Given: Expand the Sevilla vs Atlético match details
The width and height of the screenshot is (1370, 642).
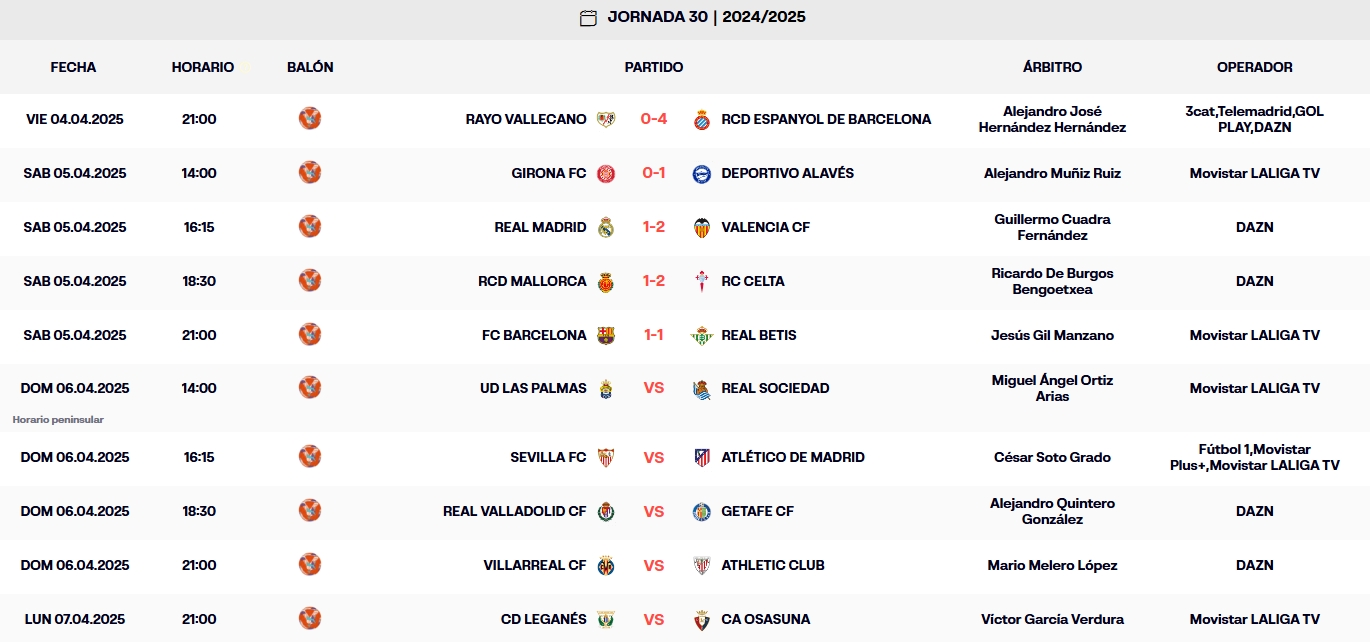Looking at the screenshot, I should (653, 457).
